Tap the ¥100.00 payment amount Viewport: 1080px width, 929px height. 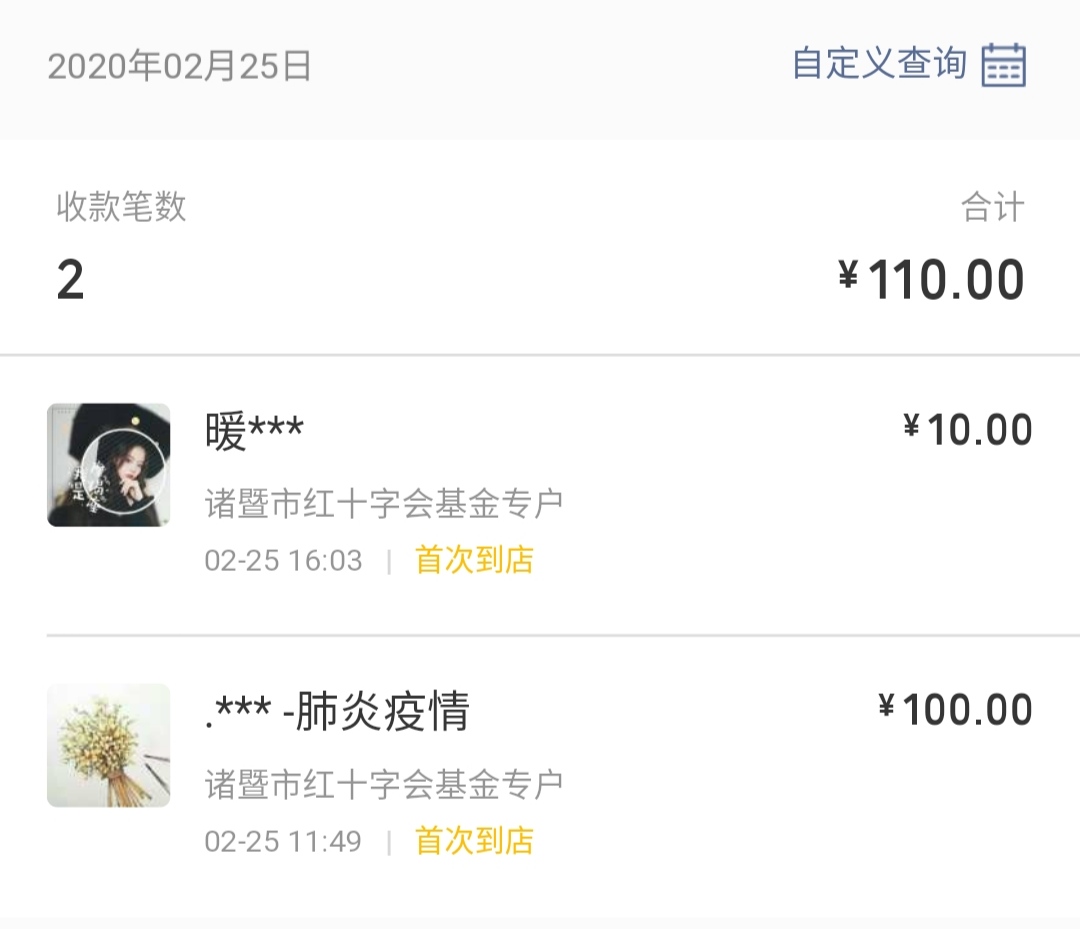pyautogui.click(x=955, y=710)
